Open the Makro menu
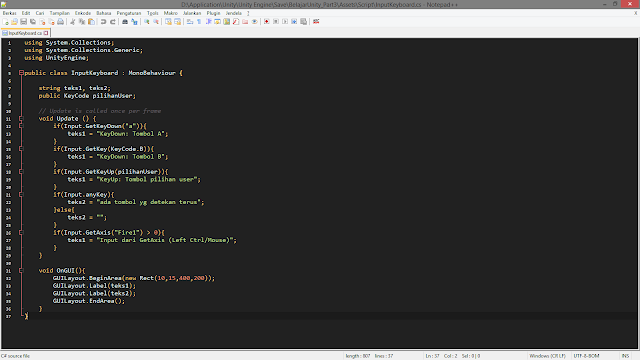 click(x=171, y=13)
